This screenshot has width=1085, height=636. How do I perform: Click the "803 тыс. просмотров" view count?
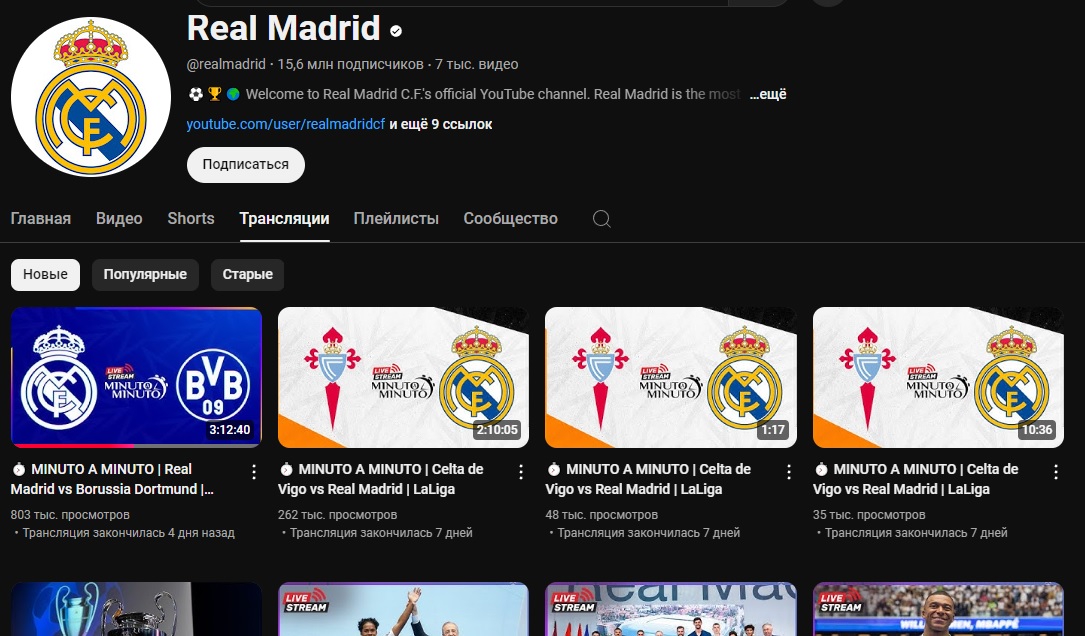click(70, 515)
